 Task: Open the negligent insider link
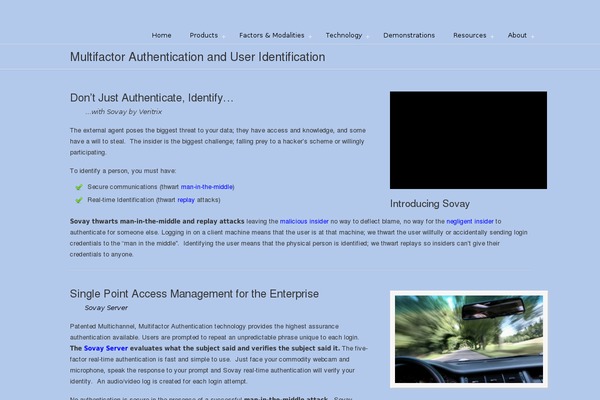point(470,221)
